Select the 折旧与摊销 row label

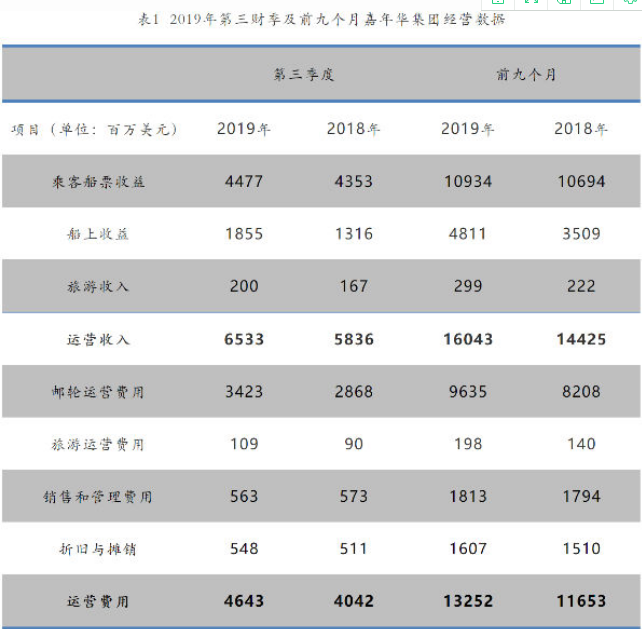pos(98,550)
